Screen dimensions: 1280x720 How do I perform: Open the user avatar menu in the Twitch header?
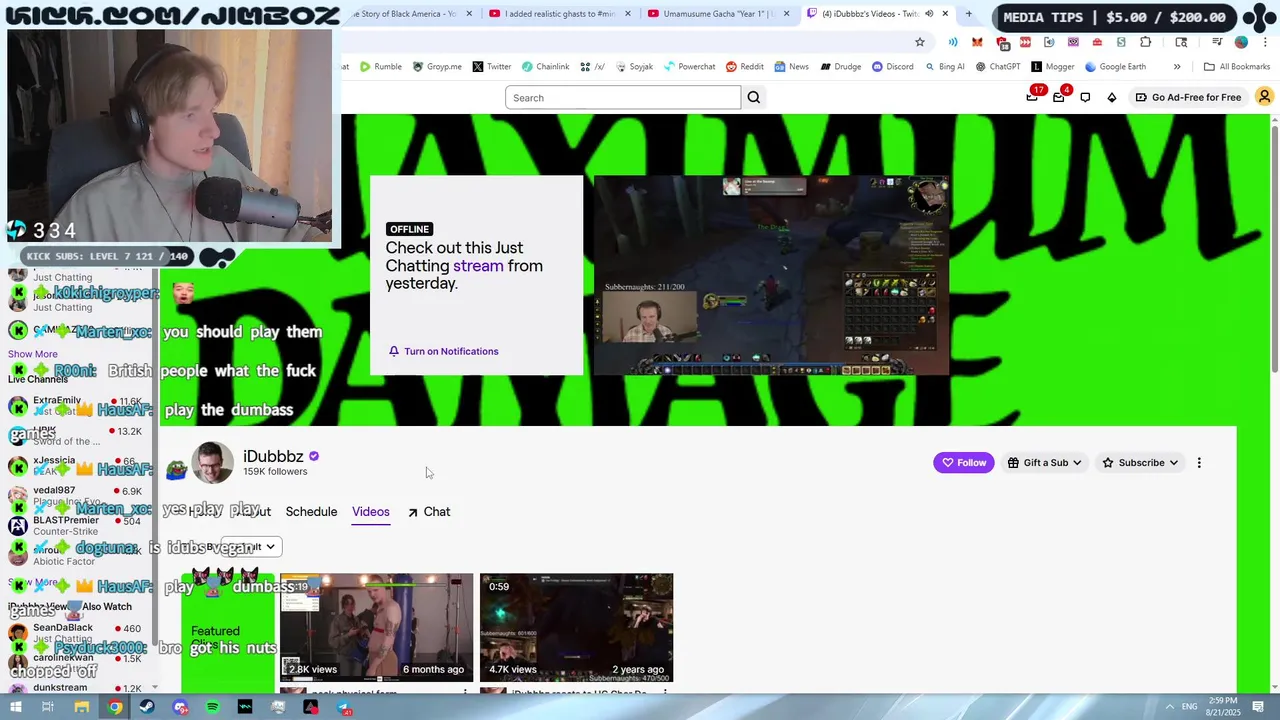click(1264, 97)
